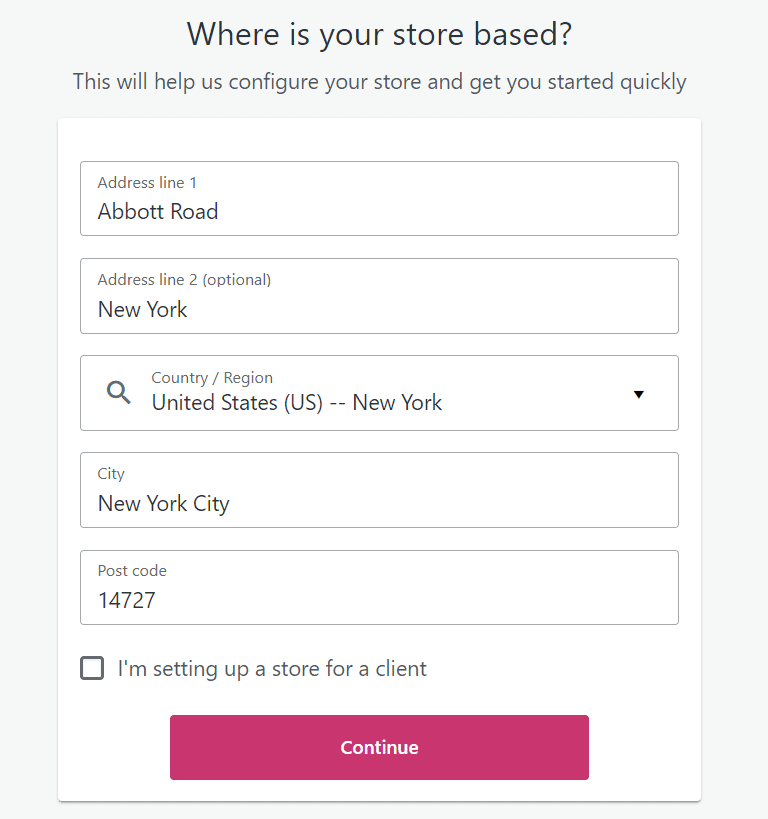Viewport: 768px width, 819px height.
Task: Click the Country / Region label
Action: (212, 378)
